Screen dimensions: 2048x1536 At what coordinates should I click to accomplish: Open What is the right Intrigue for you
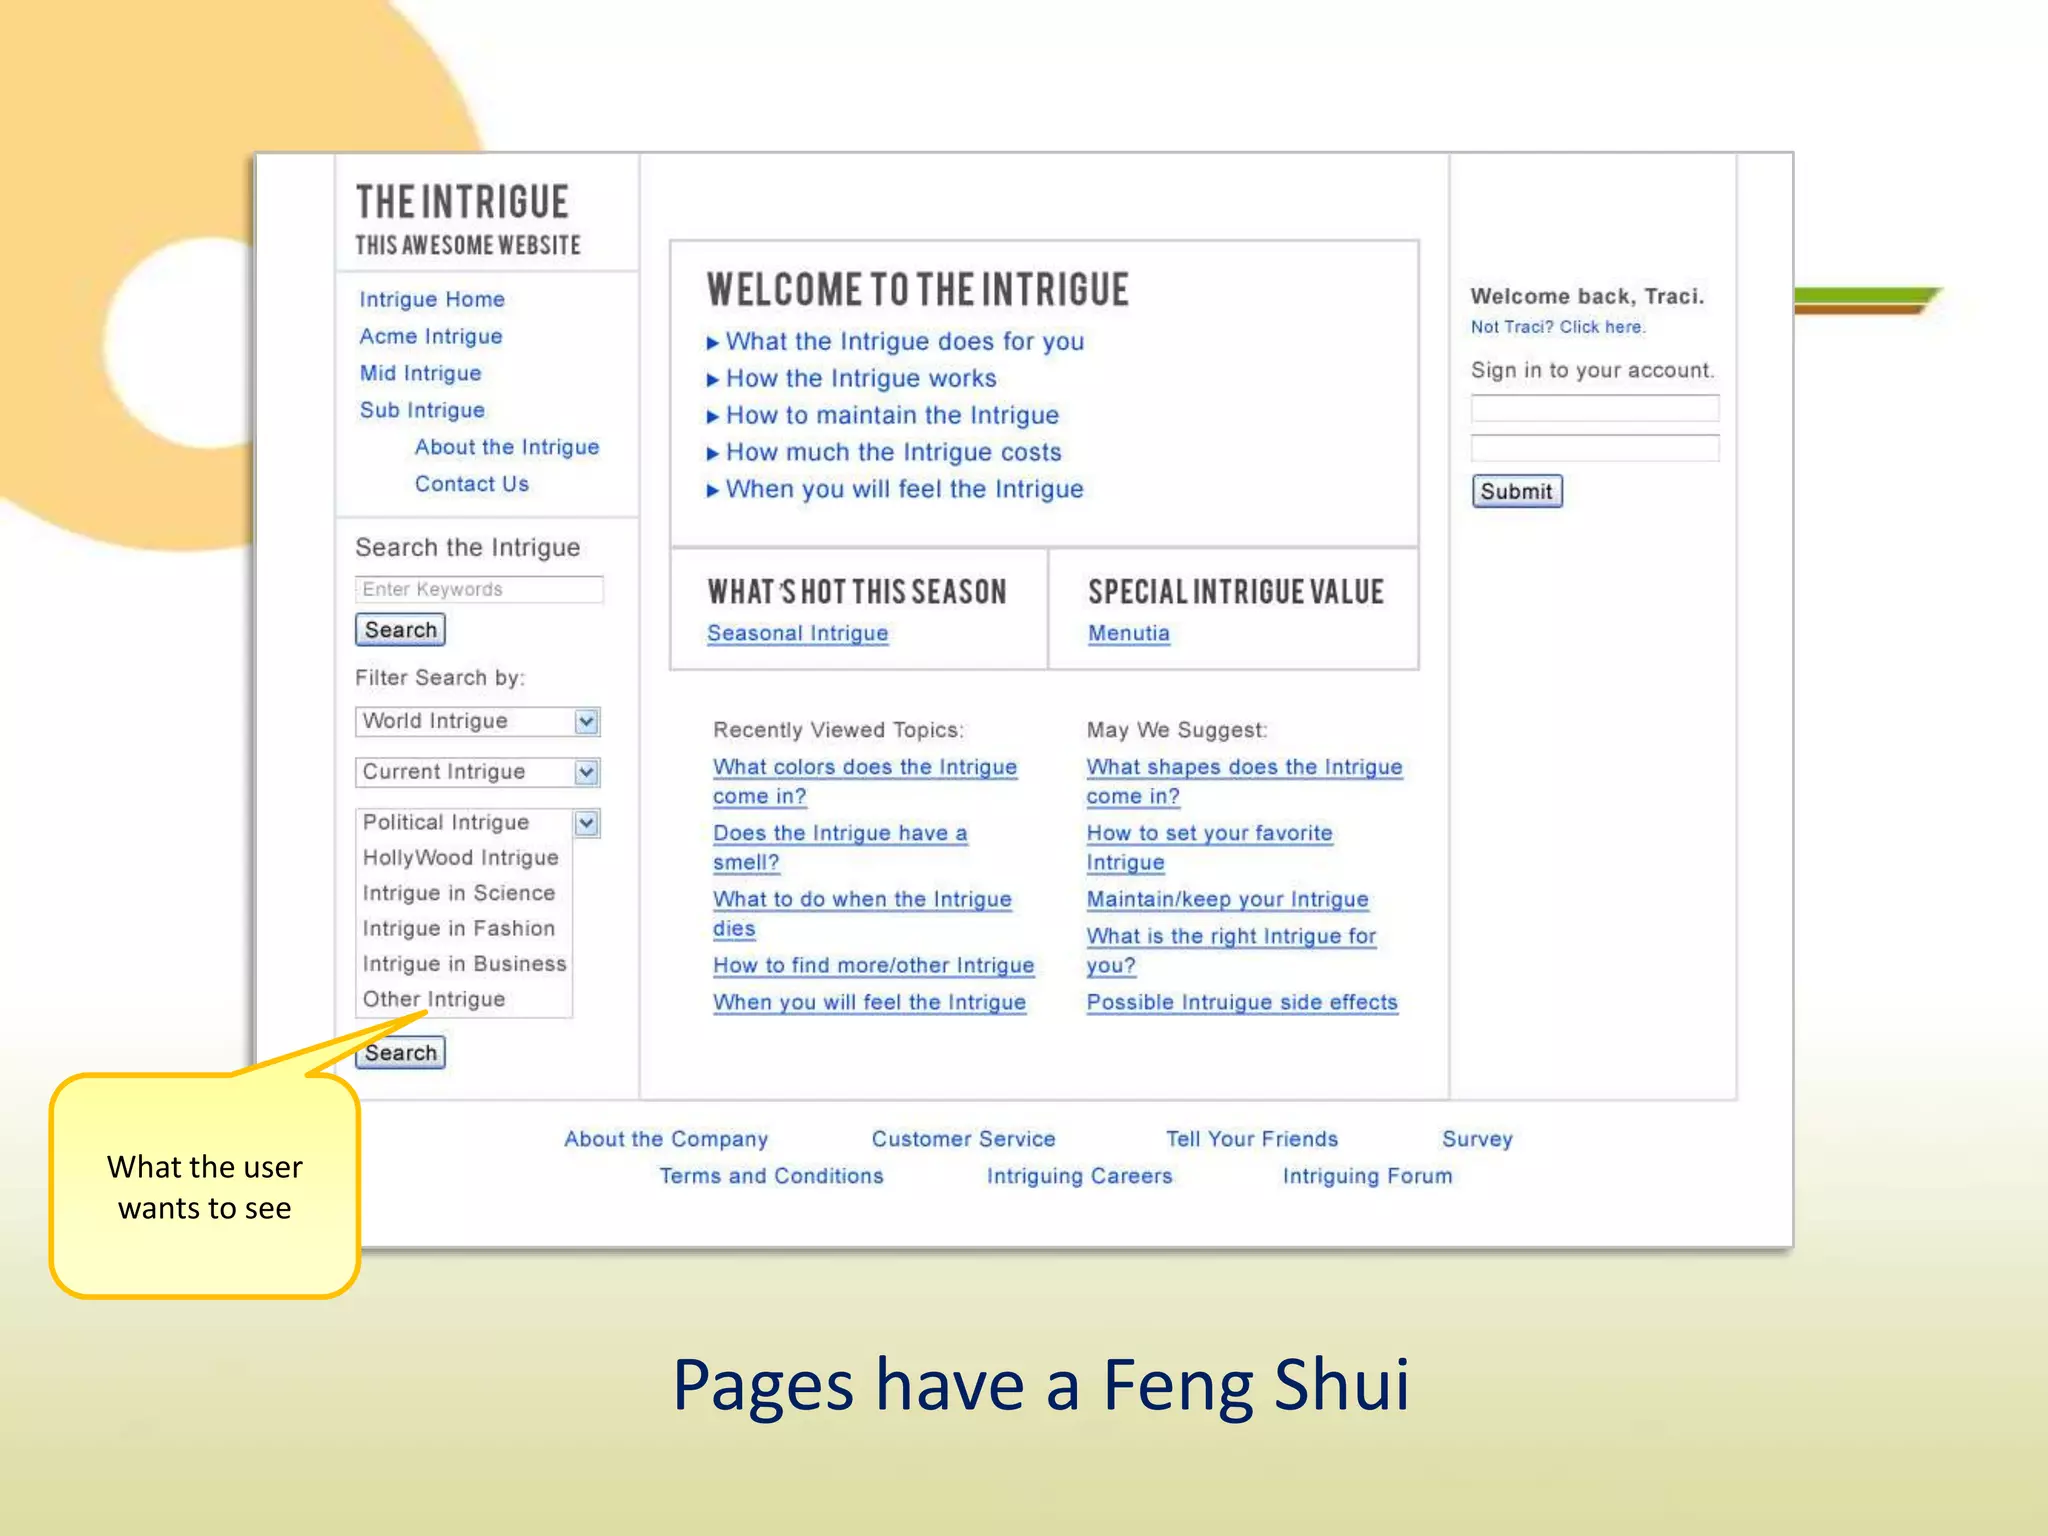(1232, 950)
